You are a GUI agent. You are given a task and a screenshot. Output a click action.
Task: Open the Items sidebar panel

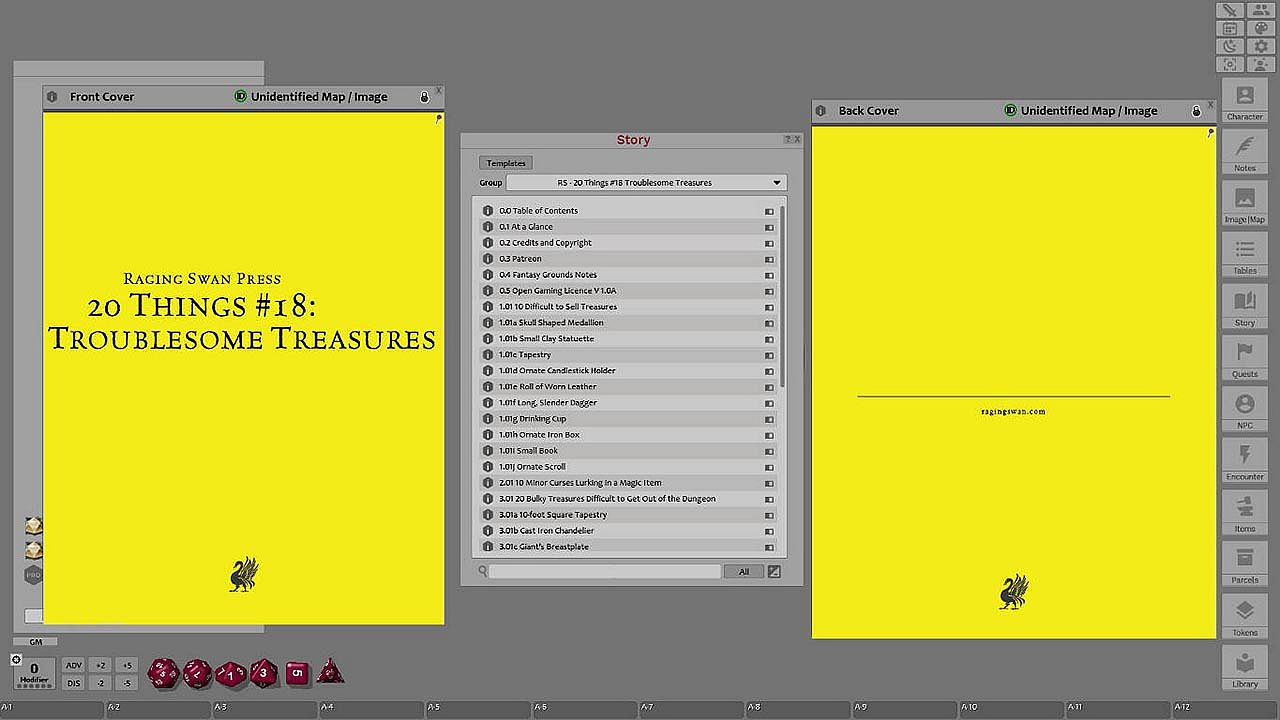coord(1245,513)
